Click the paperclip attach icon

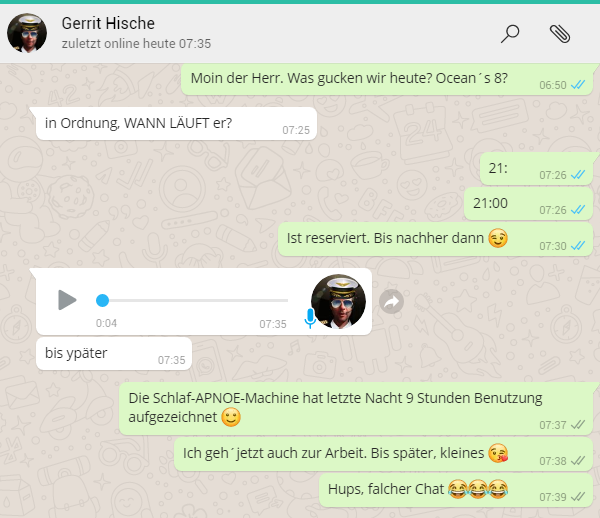[x=560, y=33]
